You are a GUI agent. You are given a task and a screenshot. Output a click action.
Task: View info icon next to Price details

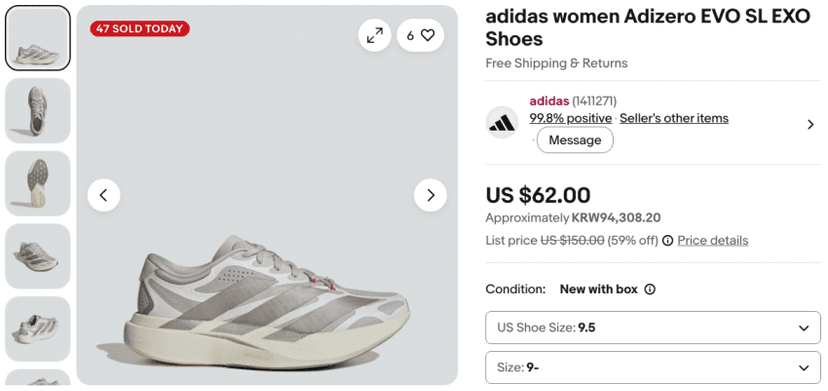[668, 241]
